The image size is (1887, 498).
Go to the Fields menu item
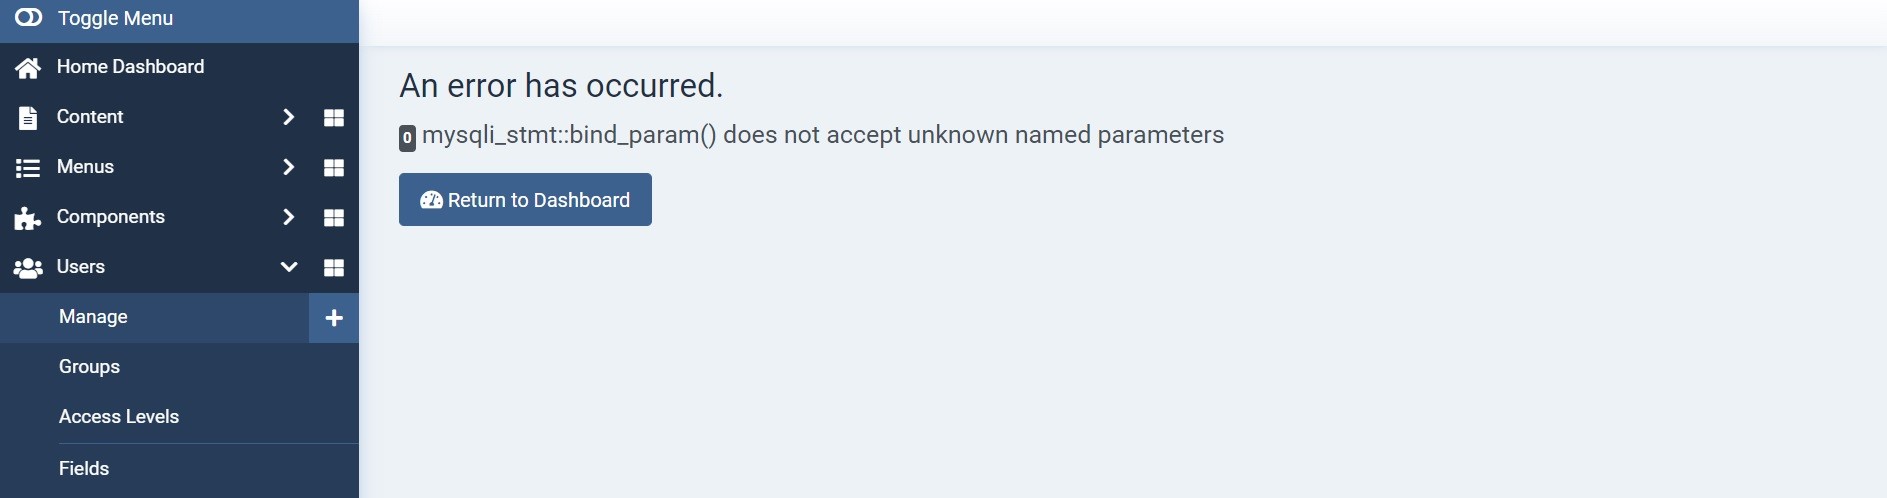click(x=84, y=469)
